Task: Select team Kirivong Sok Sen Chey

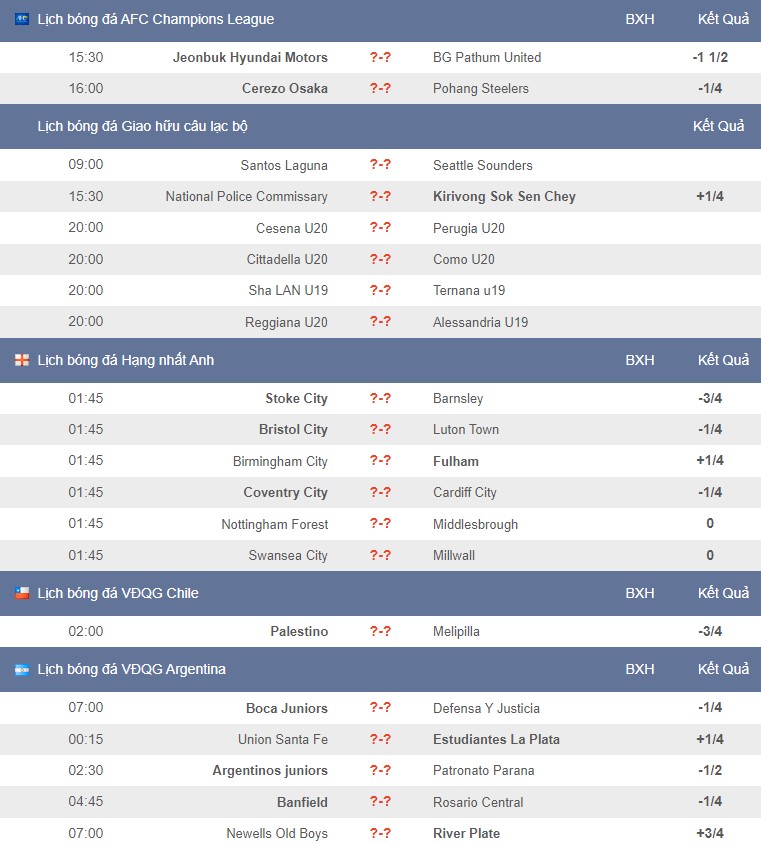Action: coord(504,196)
